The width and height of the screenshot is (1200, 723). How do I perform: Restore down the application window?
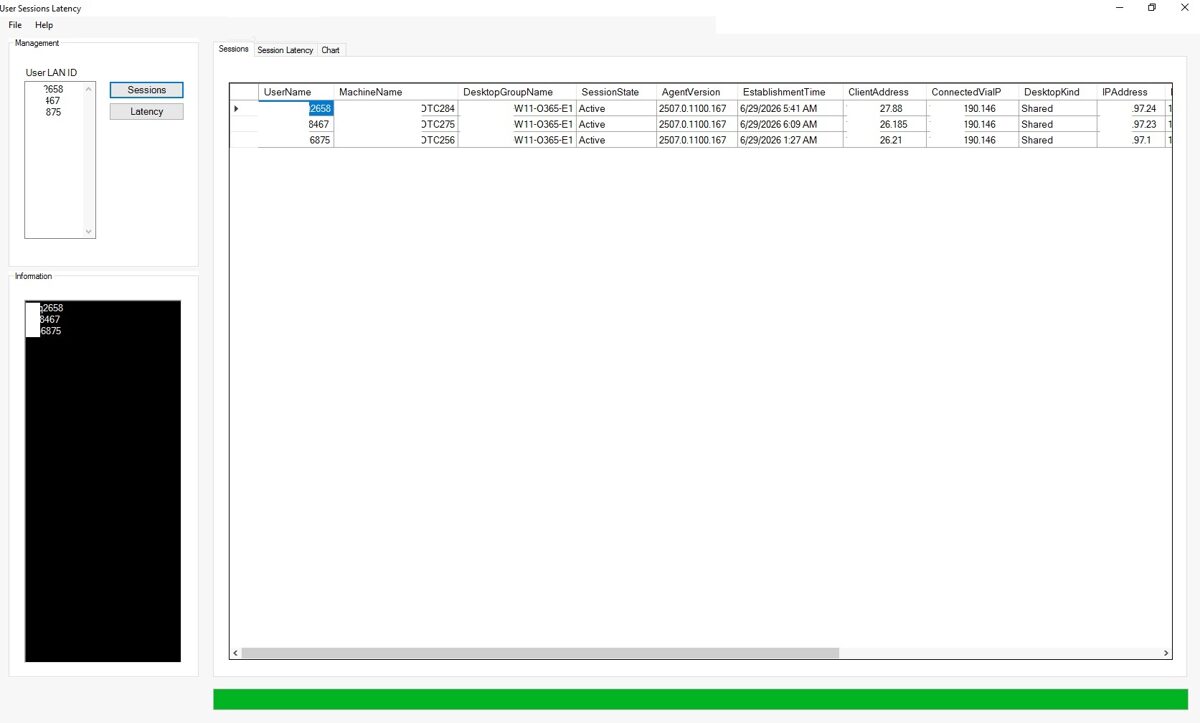[1152, 8]
